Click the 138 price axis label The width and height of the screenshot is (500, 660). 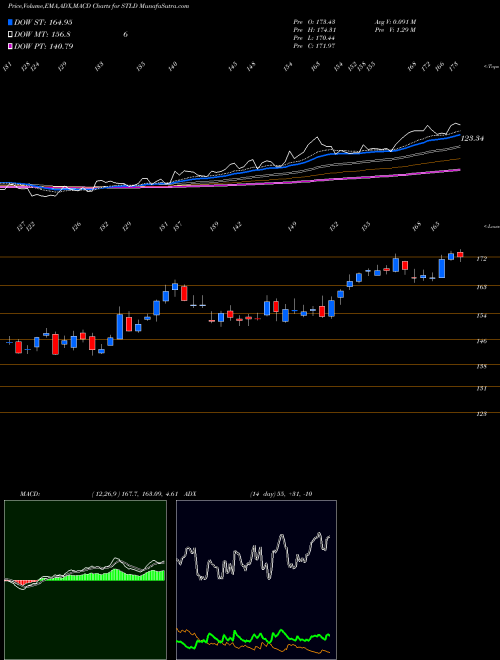click(x=481, y=367)
